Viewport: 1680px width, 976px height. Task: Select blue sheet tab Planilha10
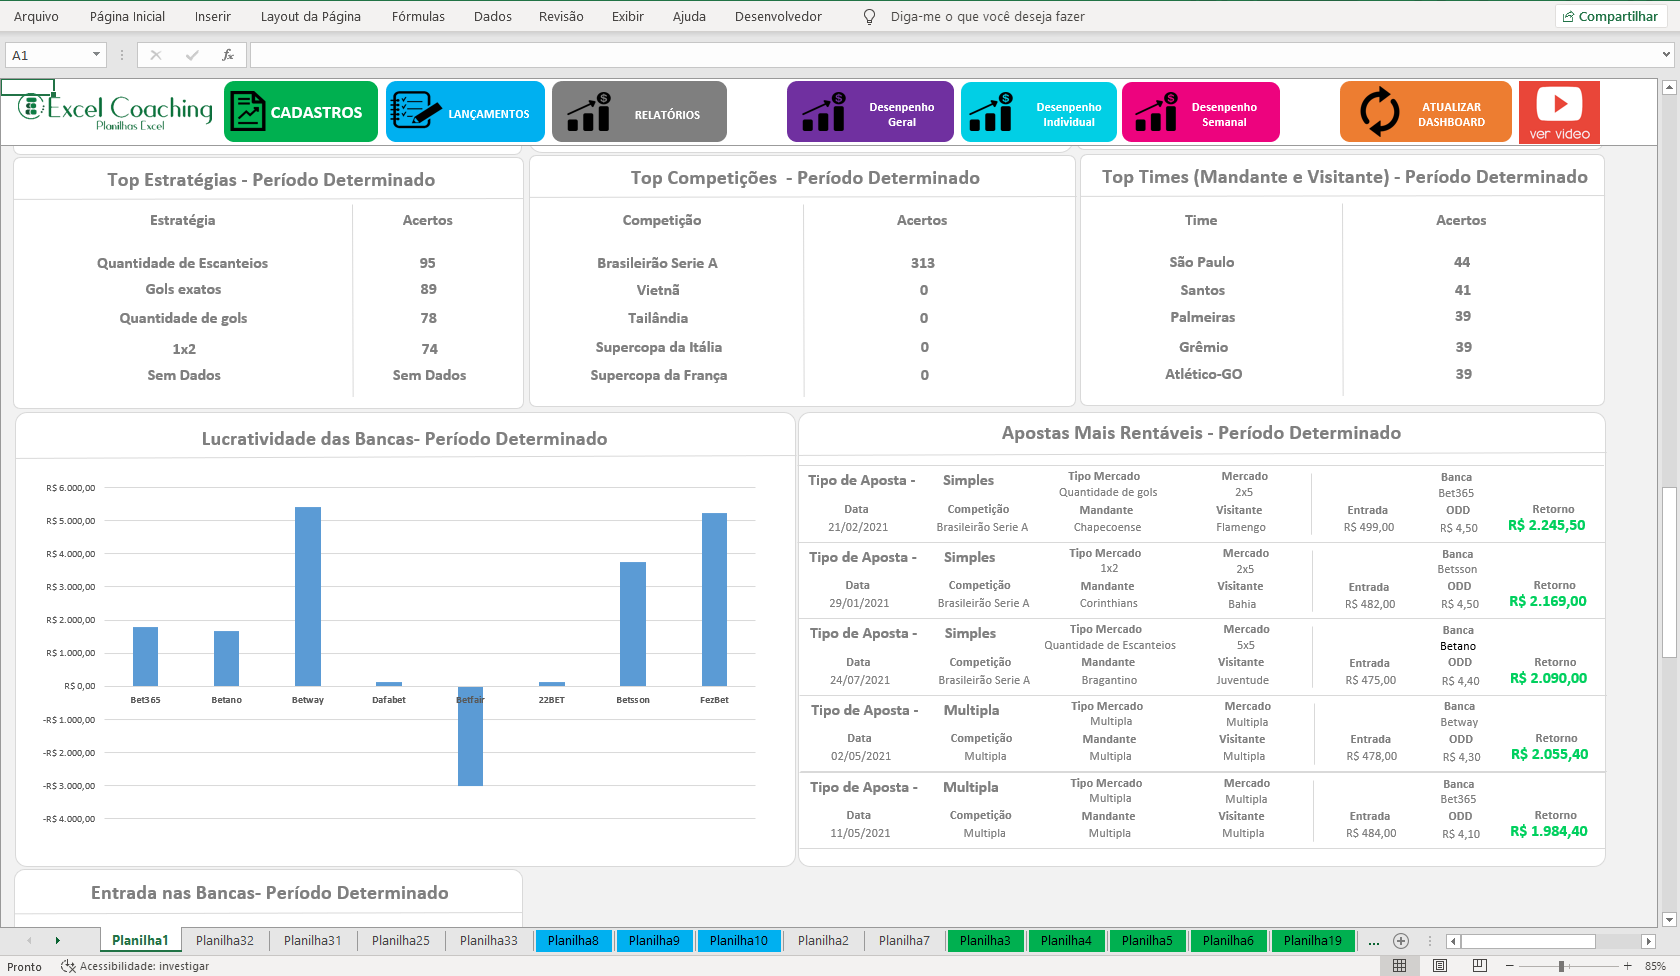tap(739, 940)
